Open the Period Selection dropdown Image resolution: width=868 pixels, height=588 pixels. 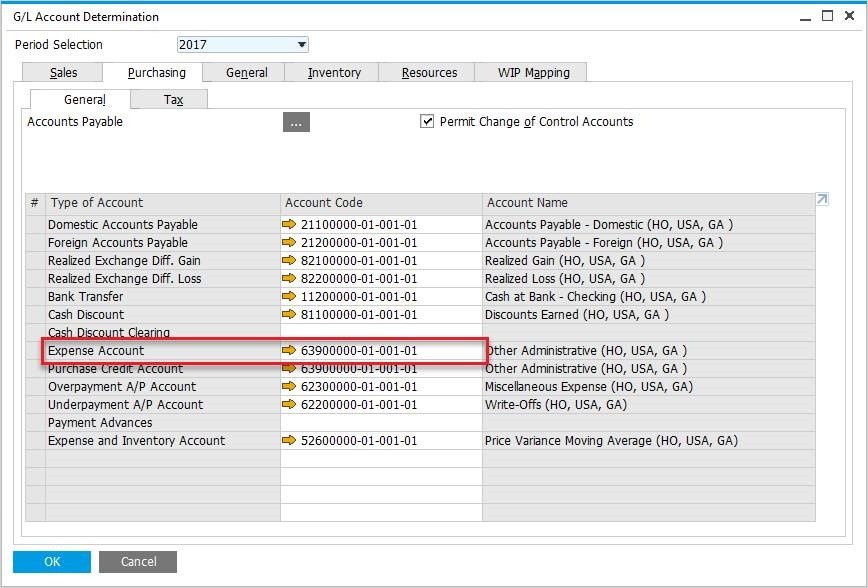pos(302,45)
